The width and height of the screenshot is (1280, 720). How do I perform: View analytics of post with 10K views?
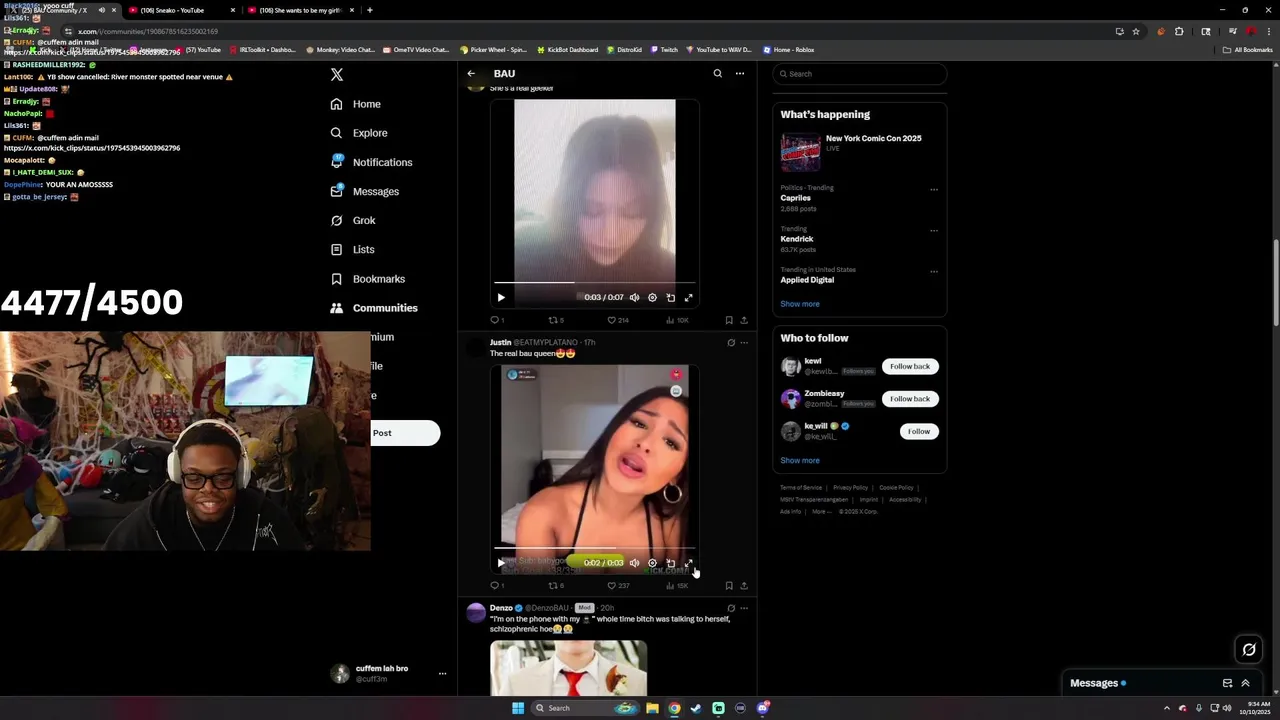click(x=678, y=320)
